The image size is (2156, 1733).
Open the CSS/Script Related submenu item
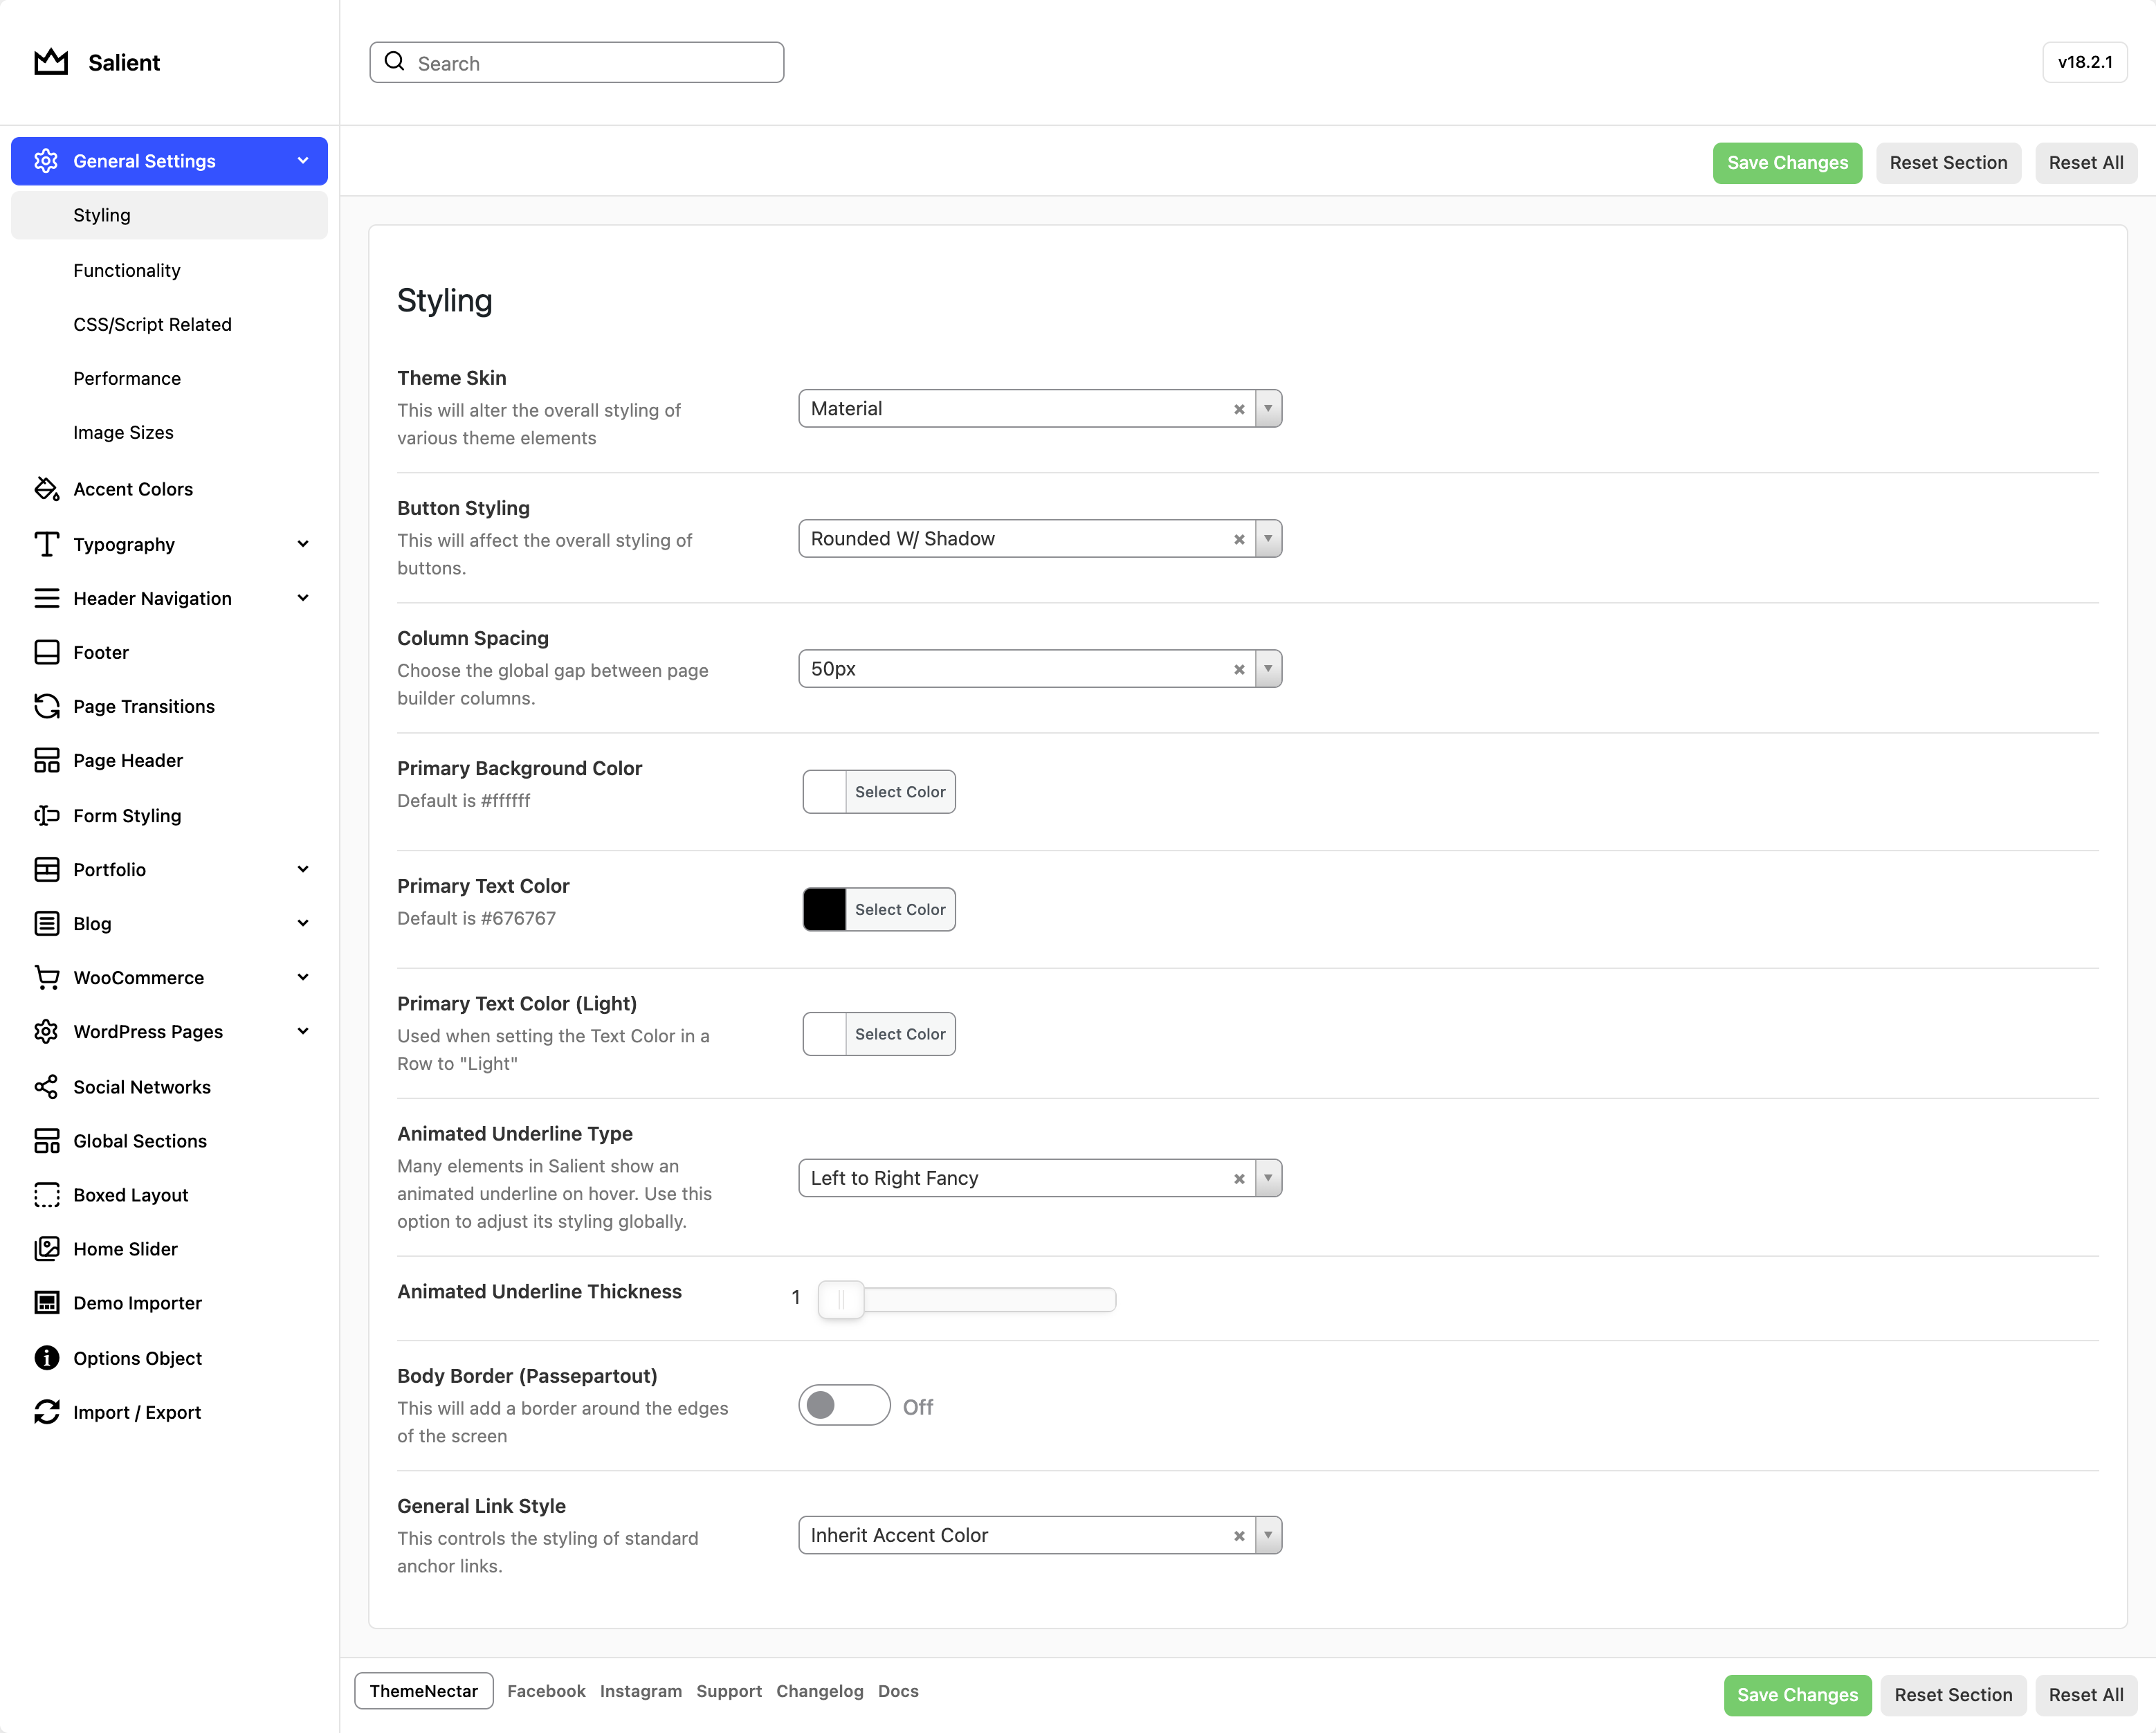tap(152, 324)
